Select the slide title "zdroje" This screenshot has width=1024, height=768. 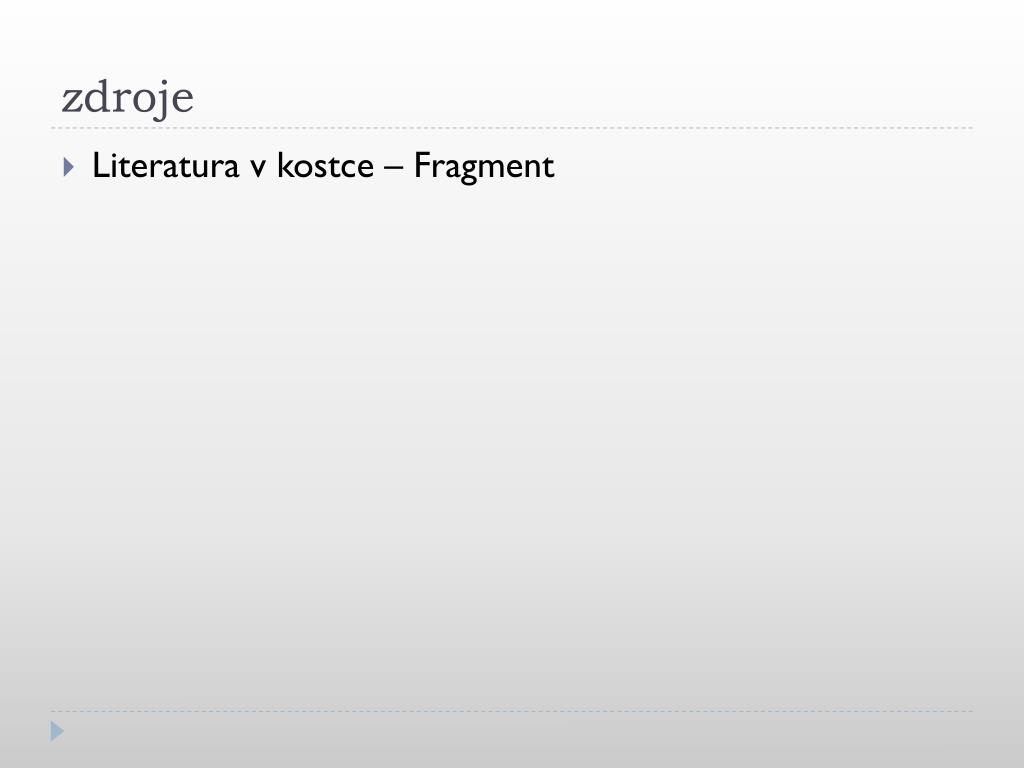[x=127, y=98]
